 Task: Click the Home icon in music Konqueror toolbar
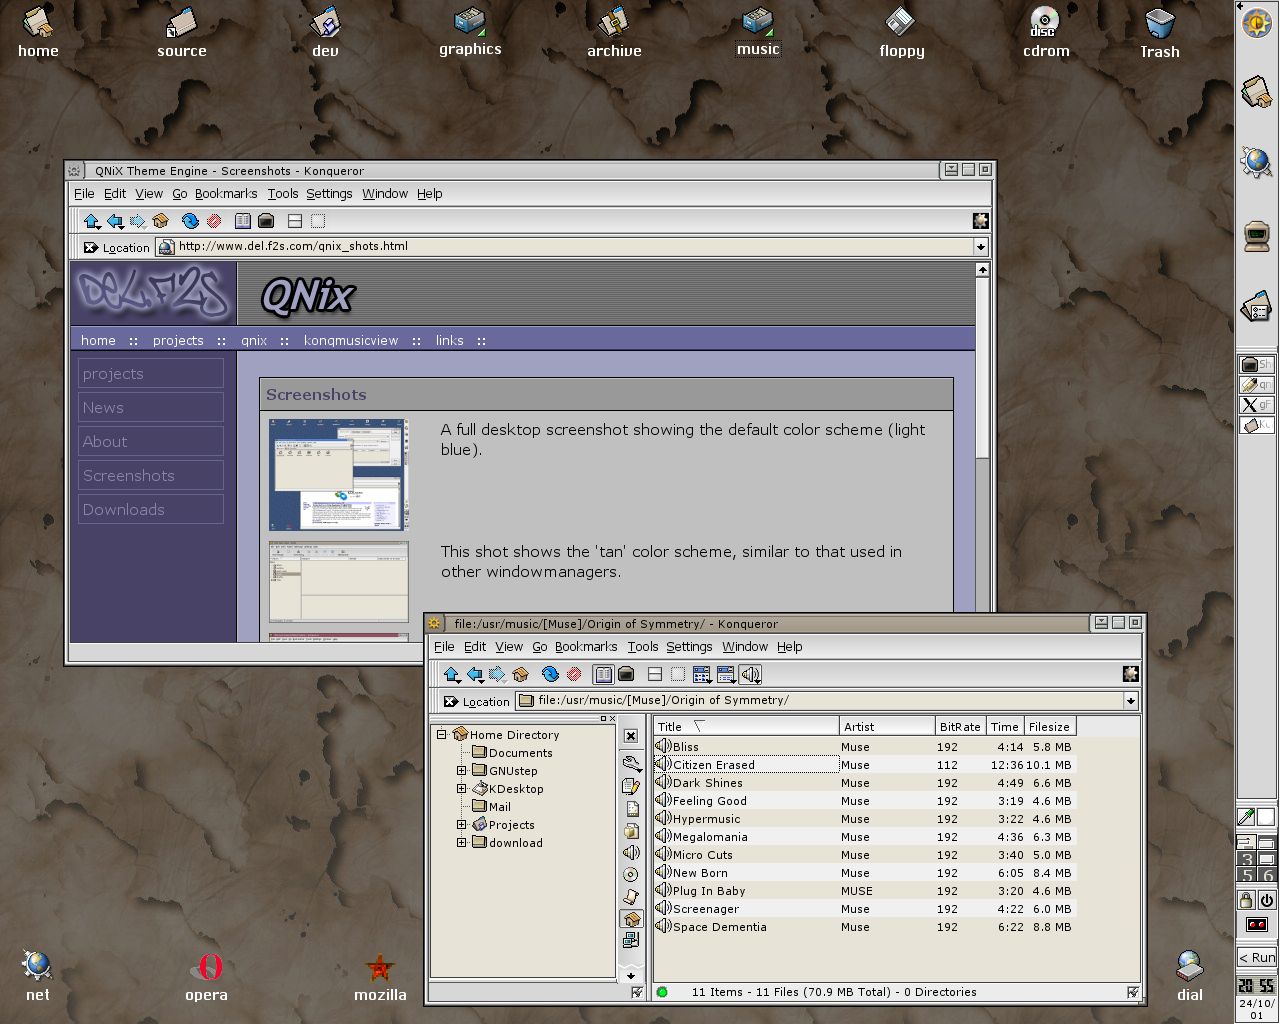pos(520,674)
